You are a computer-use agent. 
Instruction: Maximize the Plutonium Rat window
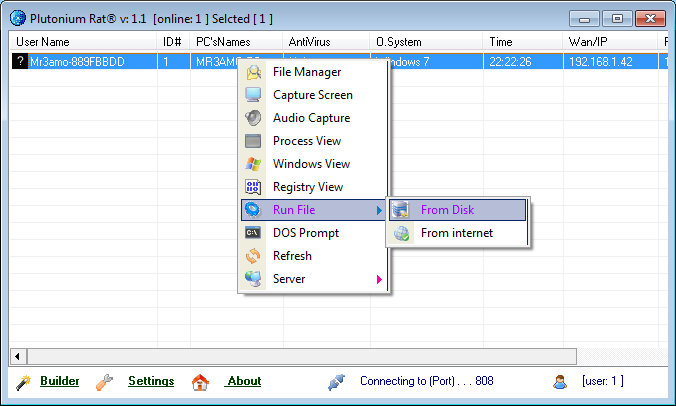[x=617, y=19]
